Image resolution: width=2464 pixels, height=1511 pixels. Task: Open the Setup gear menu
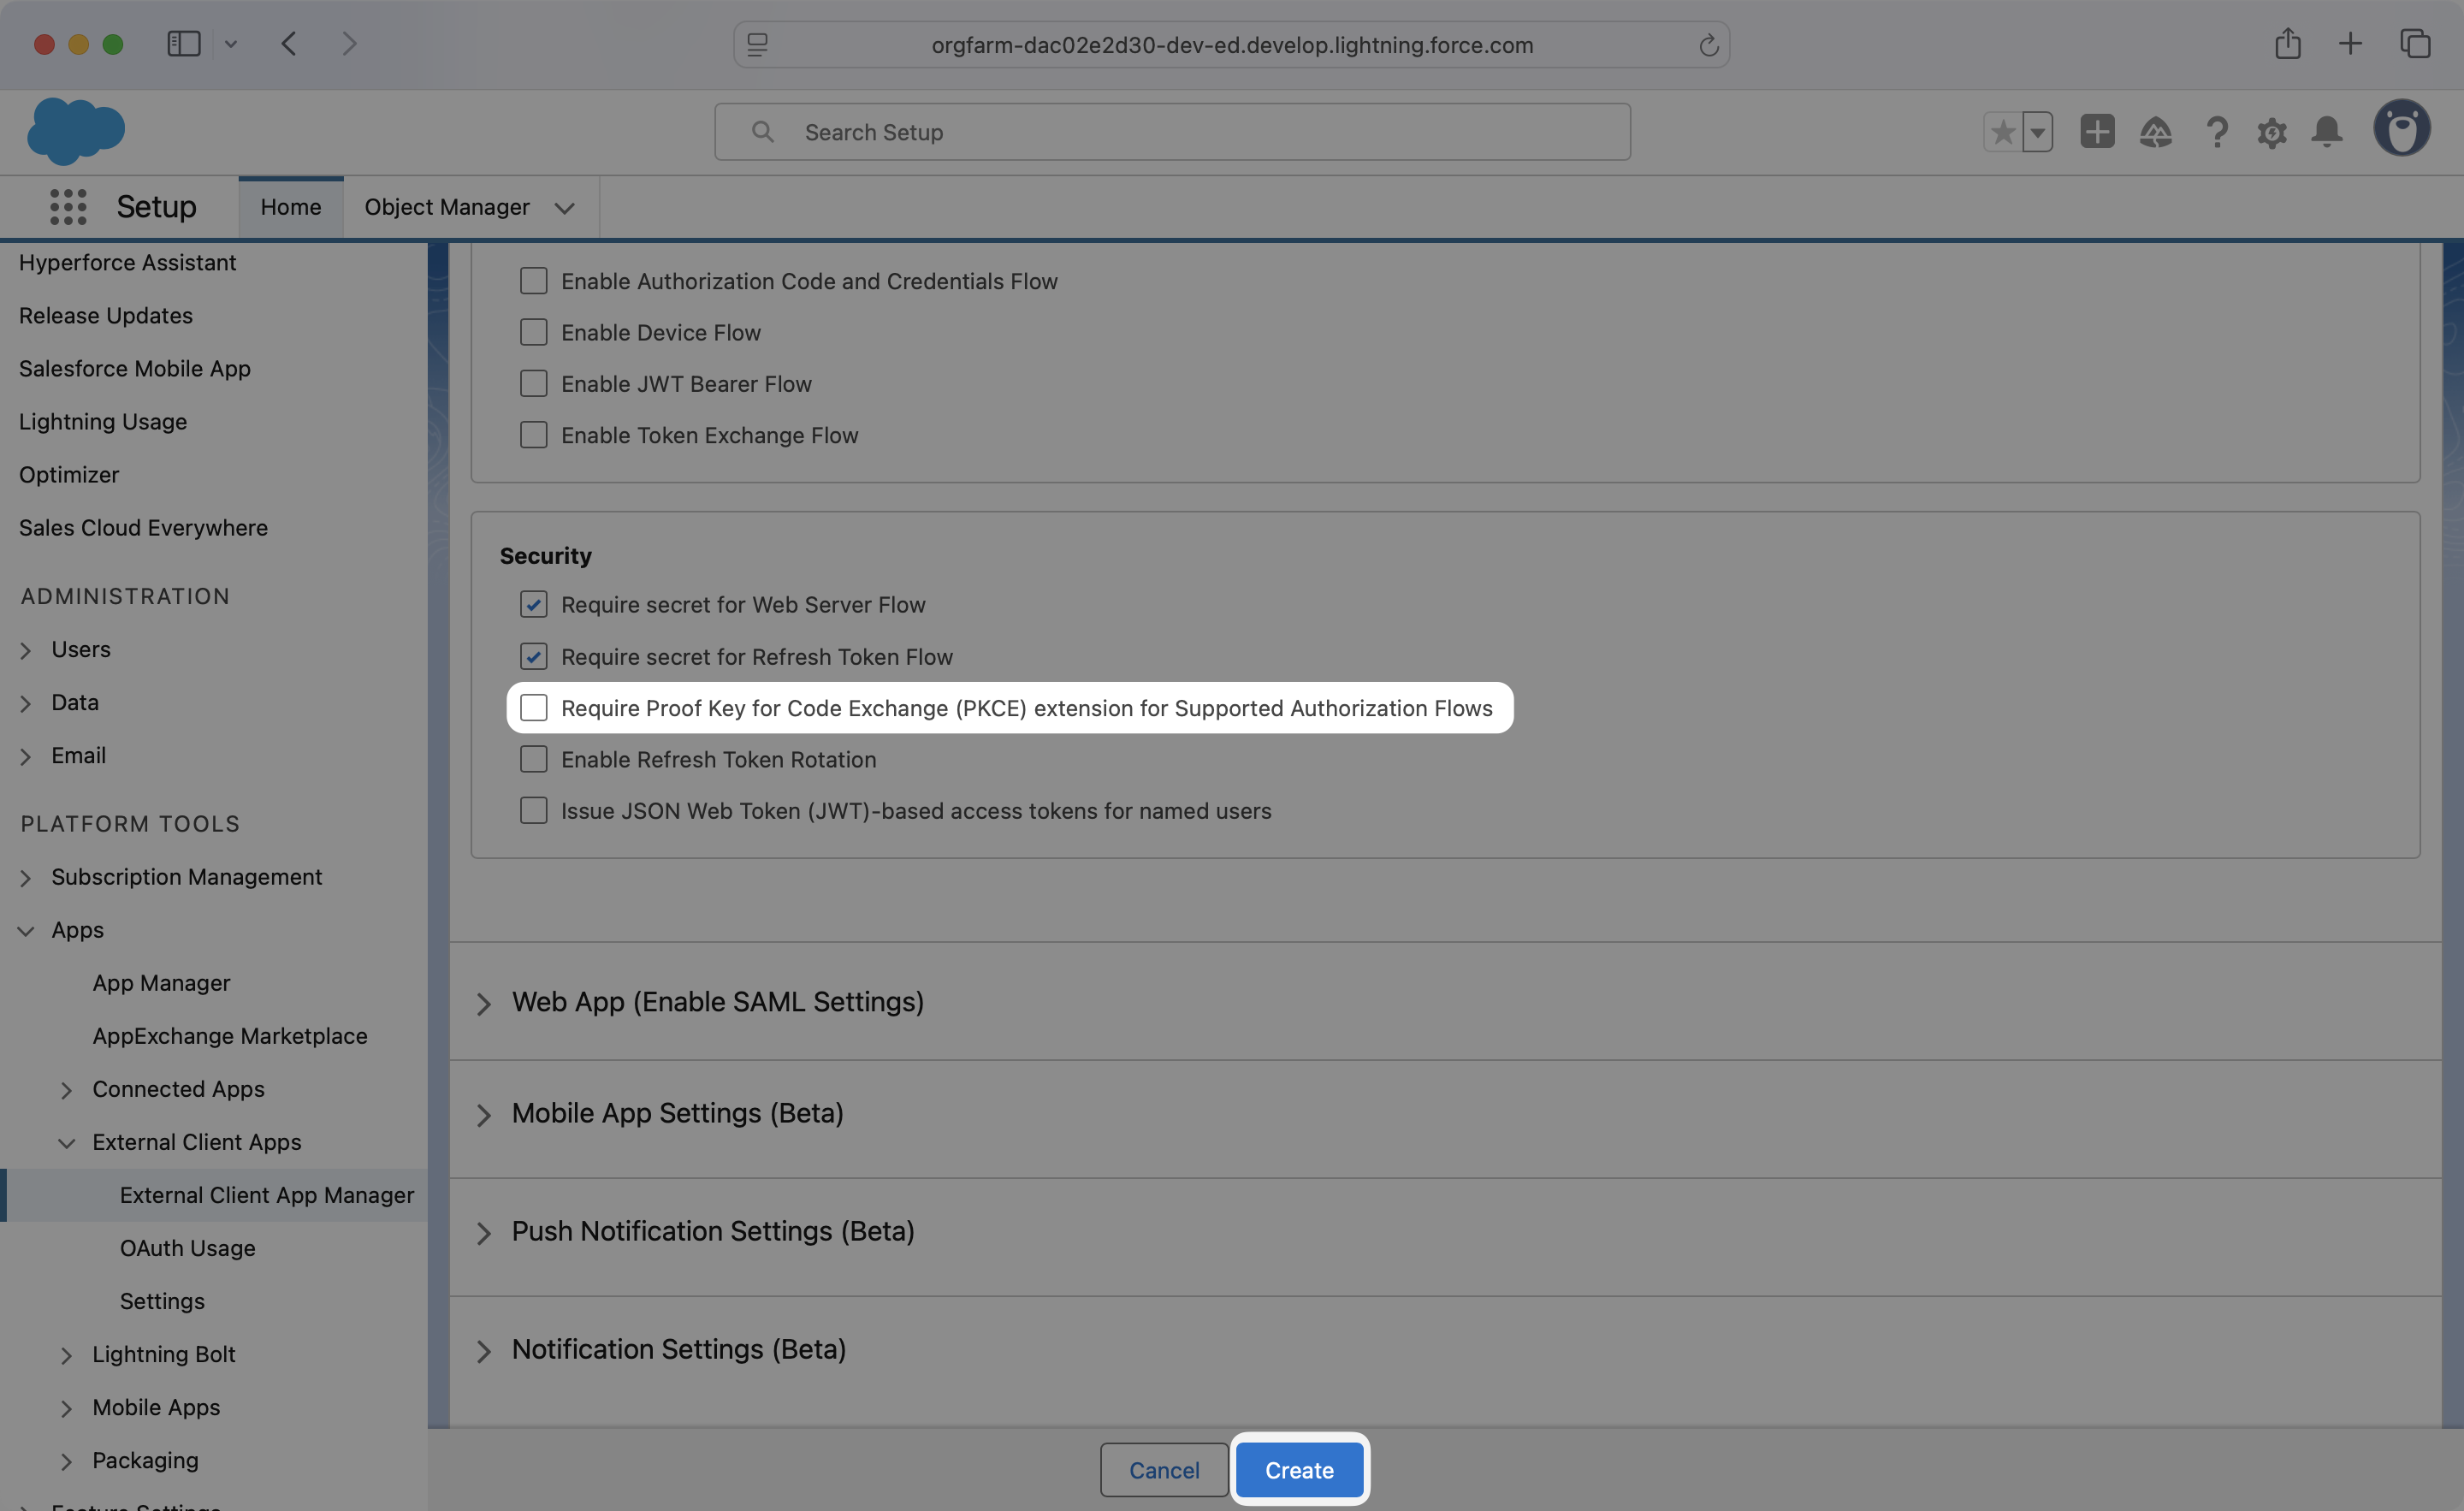[2271, 132]
